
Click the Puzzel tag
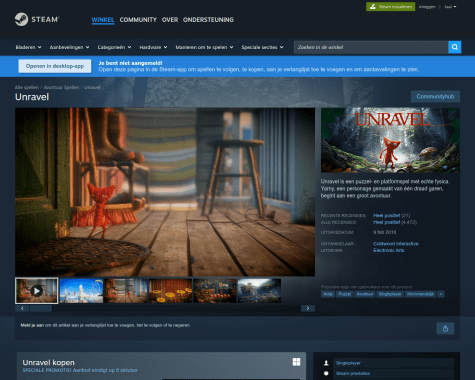(x=344, y=294)
